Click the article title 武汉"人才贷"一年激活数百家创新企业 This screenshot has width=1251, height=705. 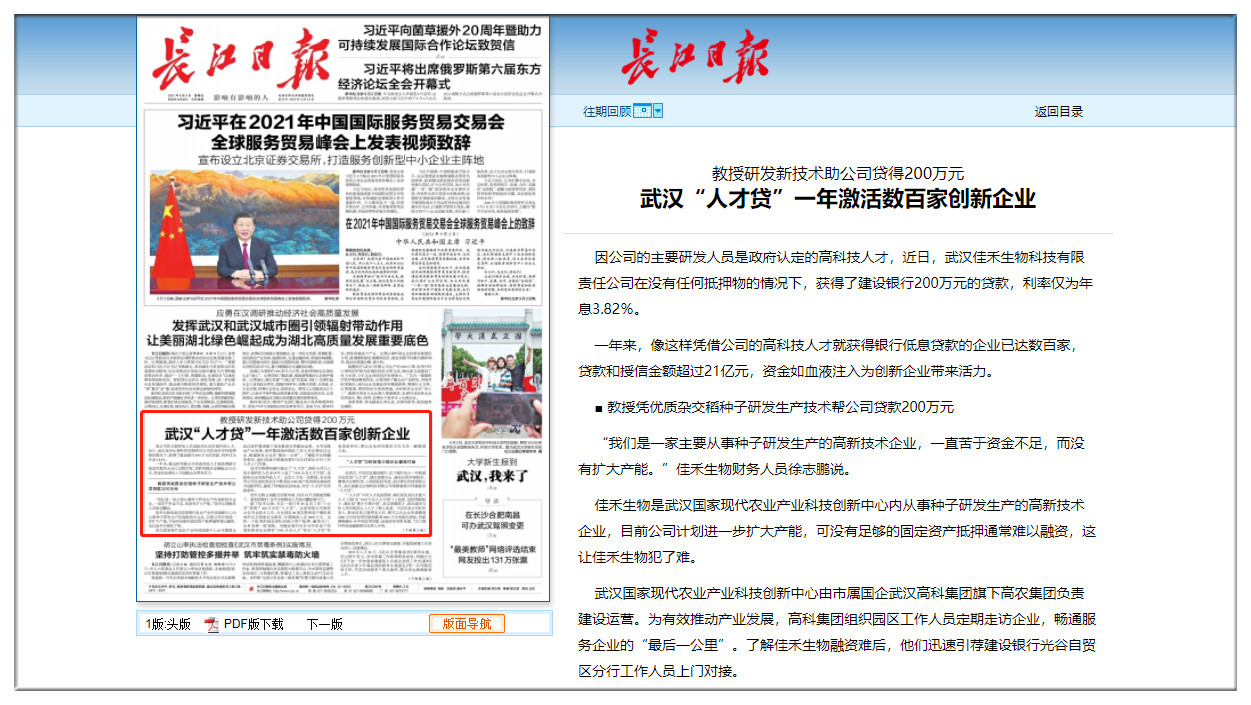pyautogui.click(x=837, y=198)
